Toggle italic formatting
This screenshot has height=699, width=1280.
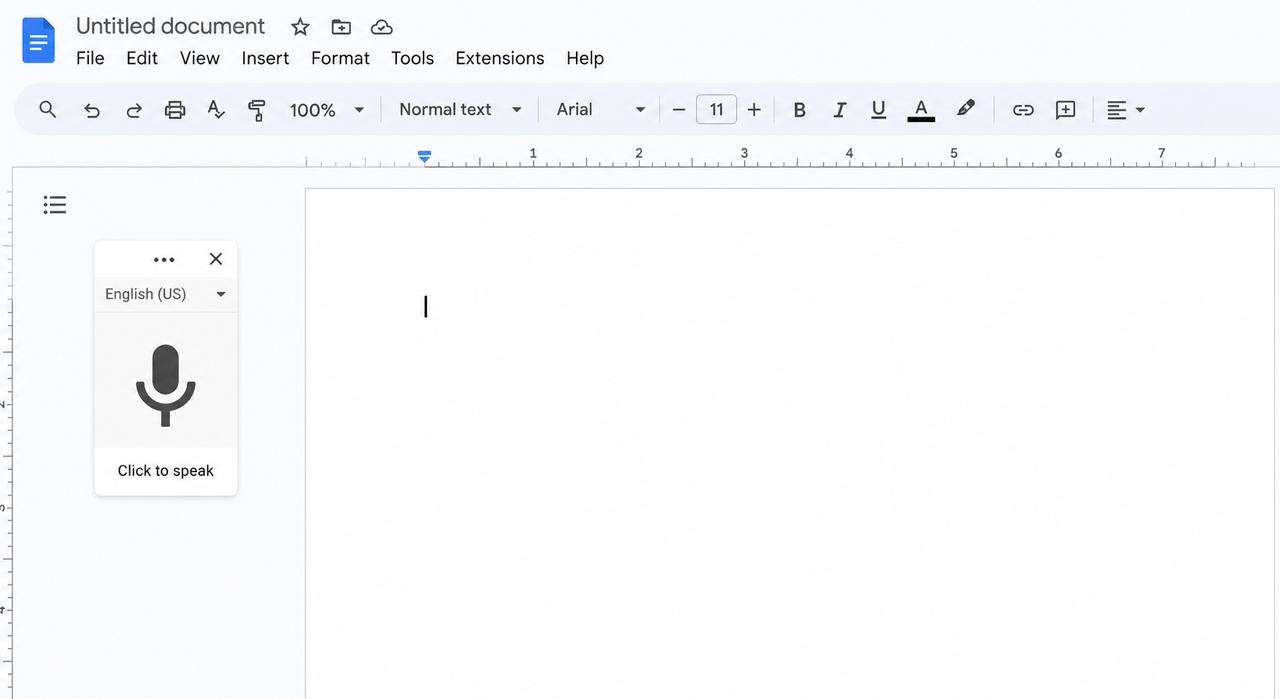point(840,110)
